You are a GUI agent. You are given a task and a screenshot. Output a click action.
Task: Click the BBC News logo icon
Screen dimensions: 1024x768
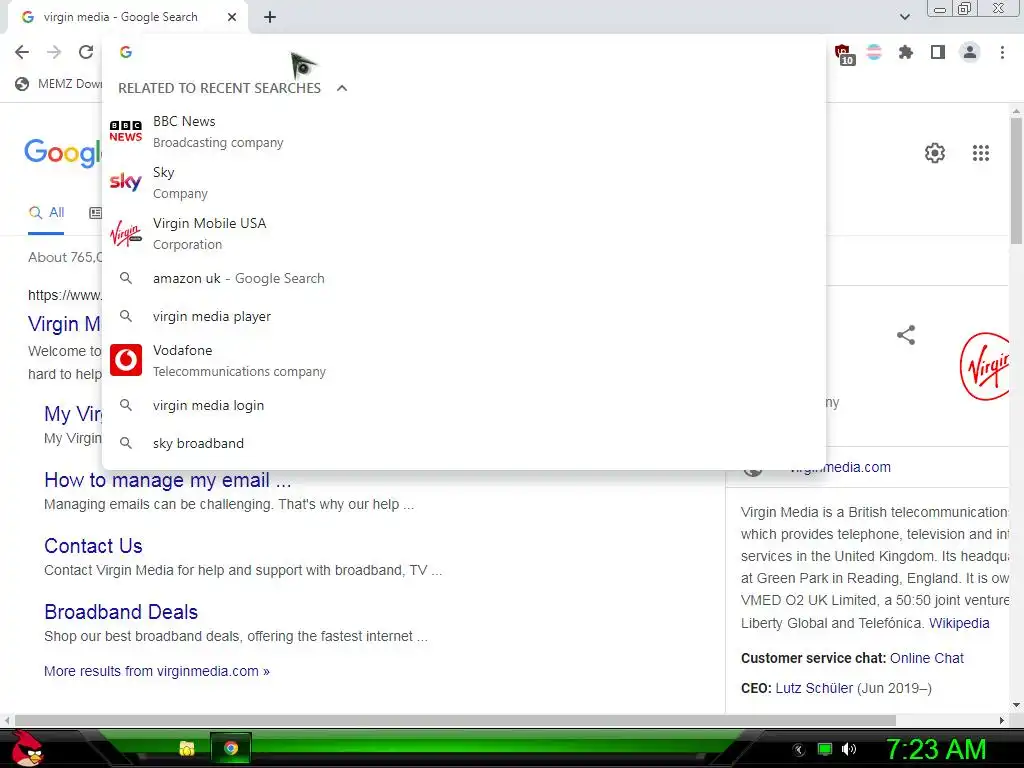click(125, 131)
